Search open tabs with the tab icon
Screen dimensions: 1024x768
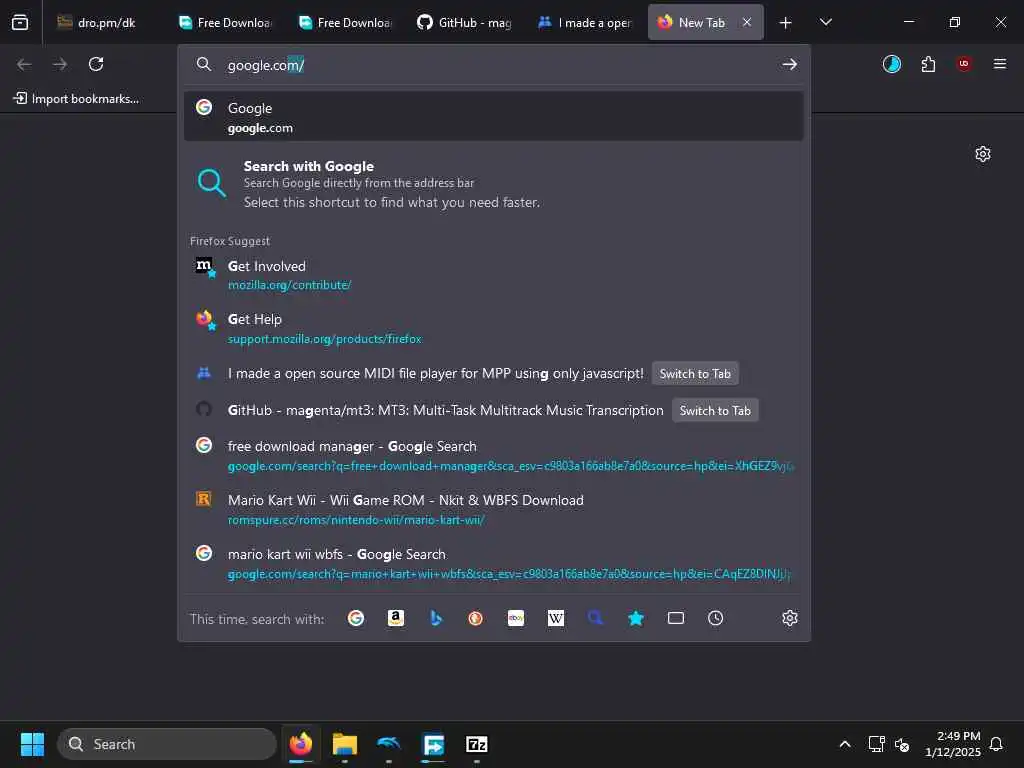[676, 618]
